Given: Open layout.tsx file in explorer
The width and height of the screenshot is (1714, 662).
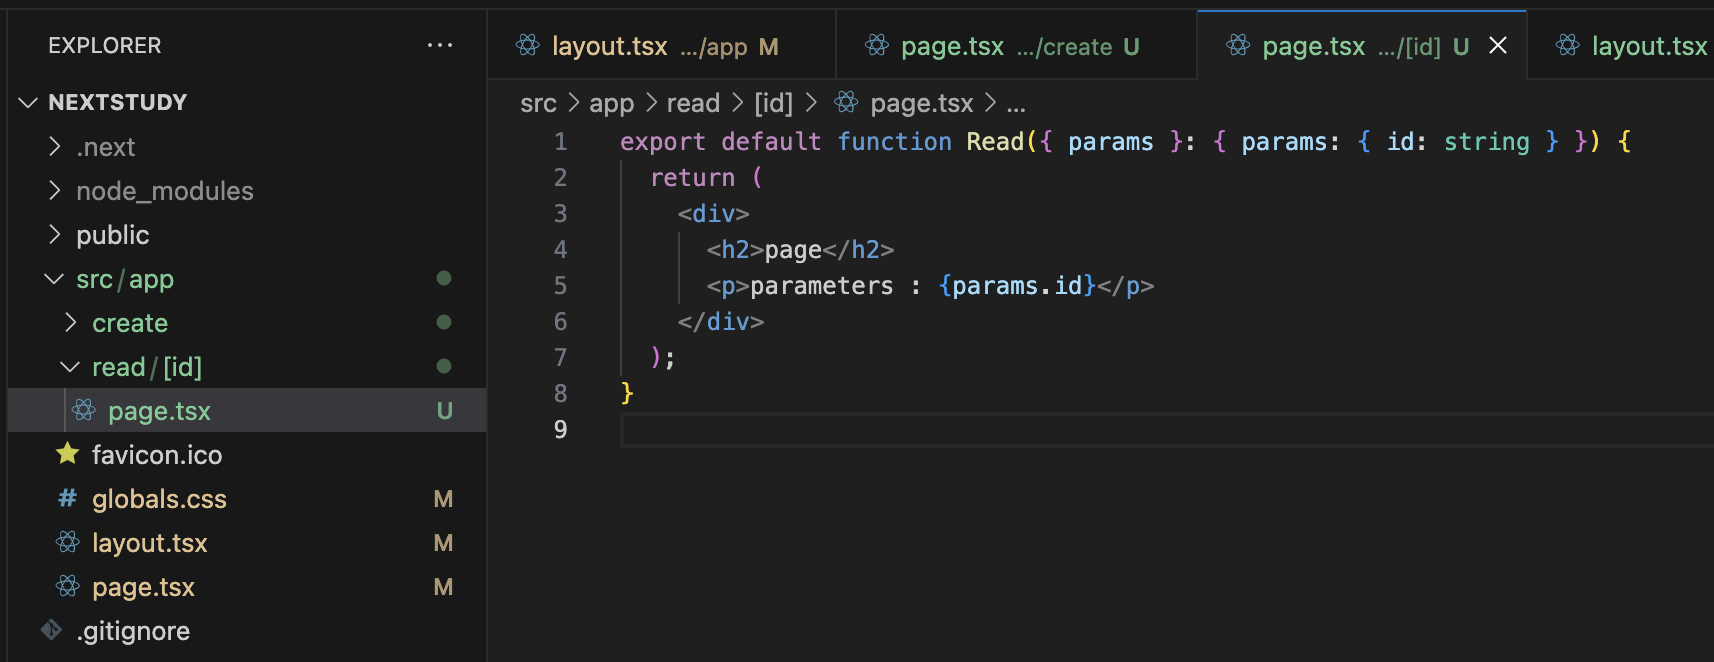Looking at the screenshot, I should (150, 543).
